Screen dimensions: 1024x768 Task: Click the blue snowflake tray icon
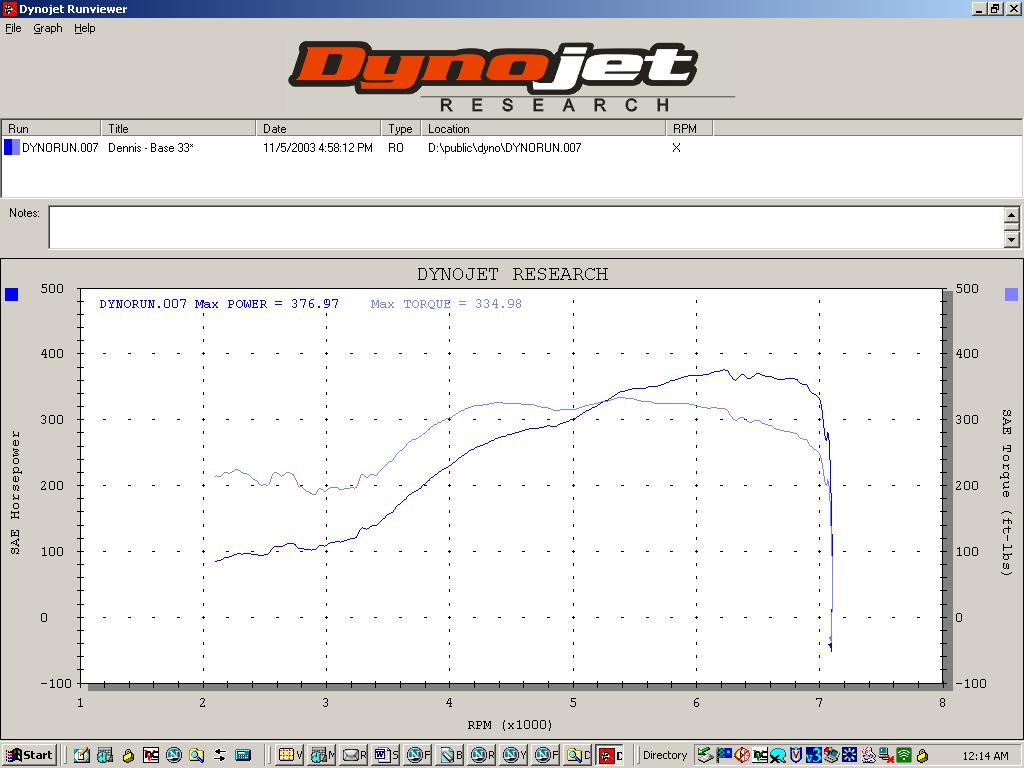click(849, 756)
